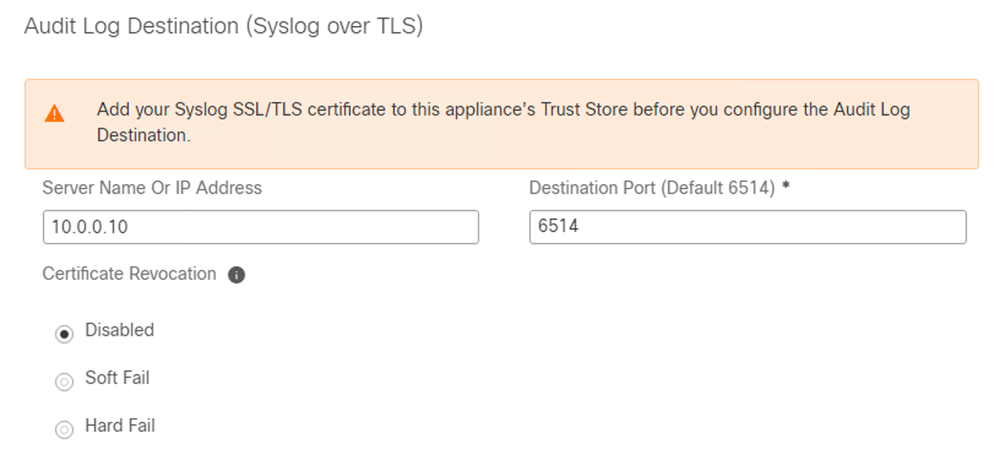Enable the Hard Fail radio option

pos(64,430)
